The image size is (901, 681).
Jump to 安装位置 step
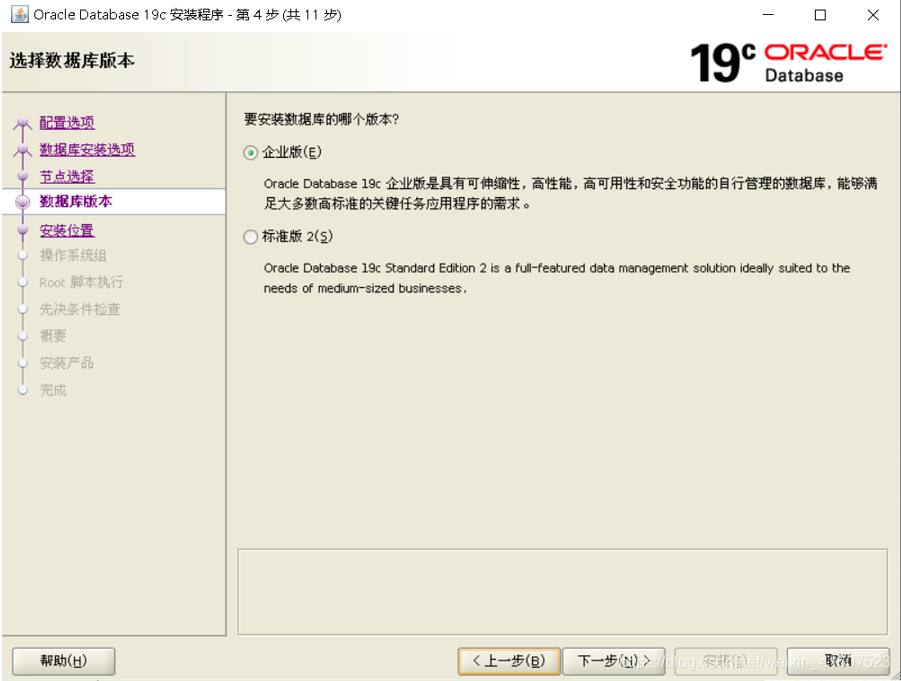click(67, 230)
